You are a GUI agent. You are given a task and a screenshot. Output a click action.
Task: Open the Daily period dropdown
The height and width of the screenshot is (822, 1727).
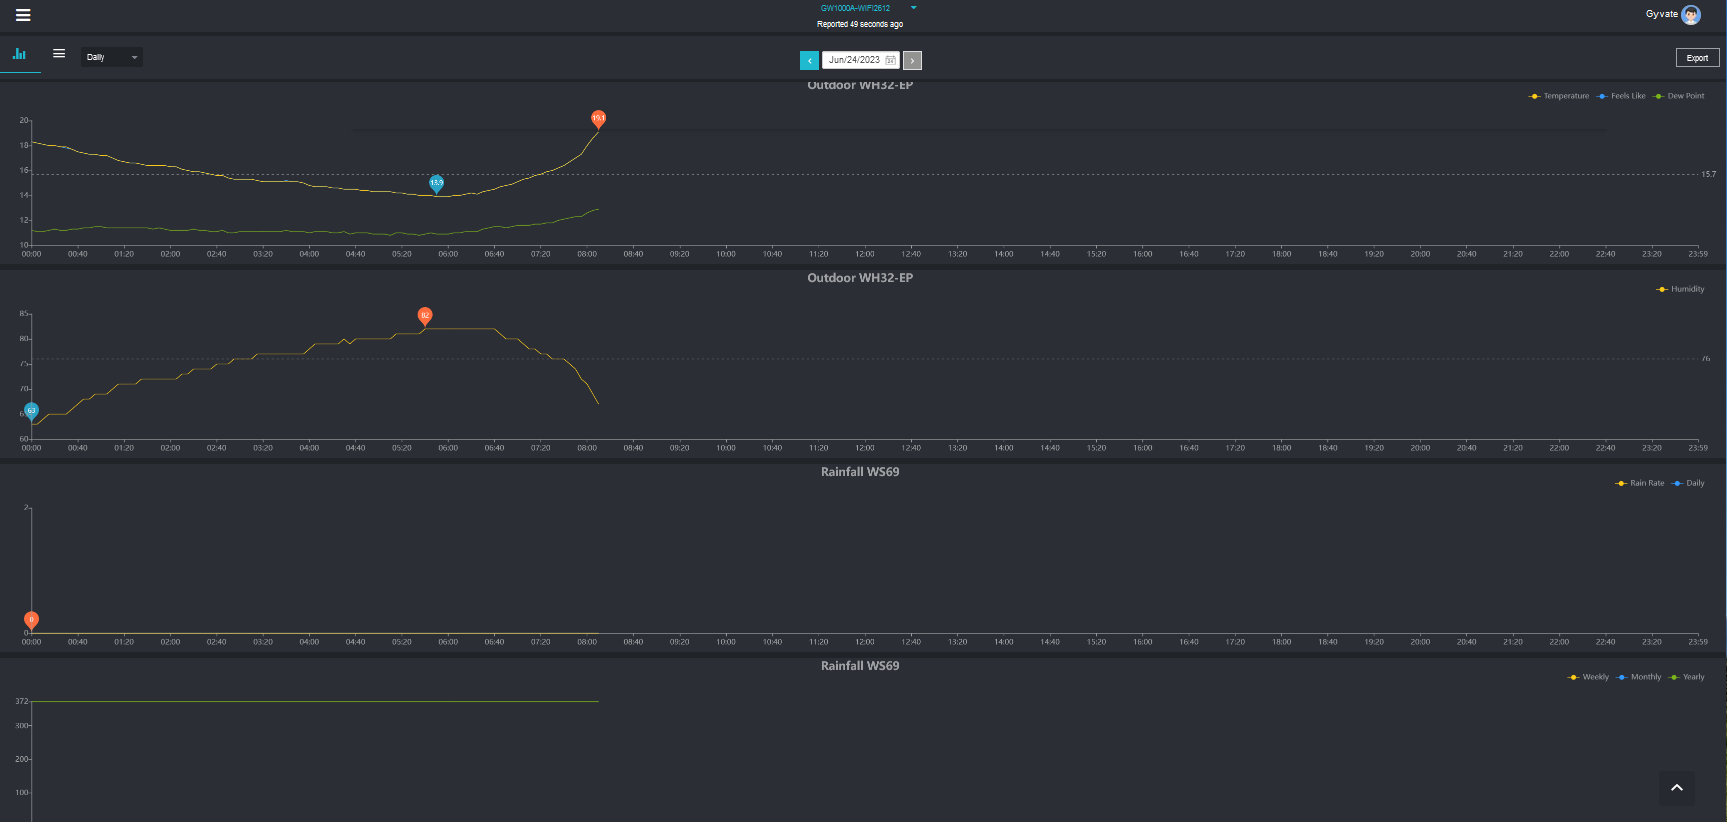[111, 57]
